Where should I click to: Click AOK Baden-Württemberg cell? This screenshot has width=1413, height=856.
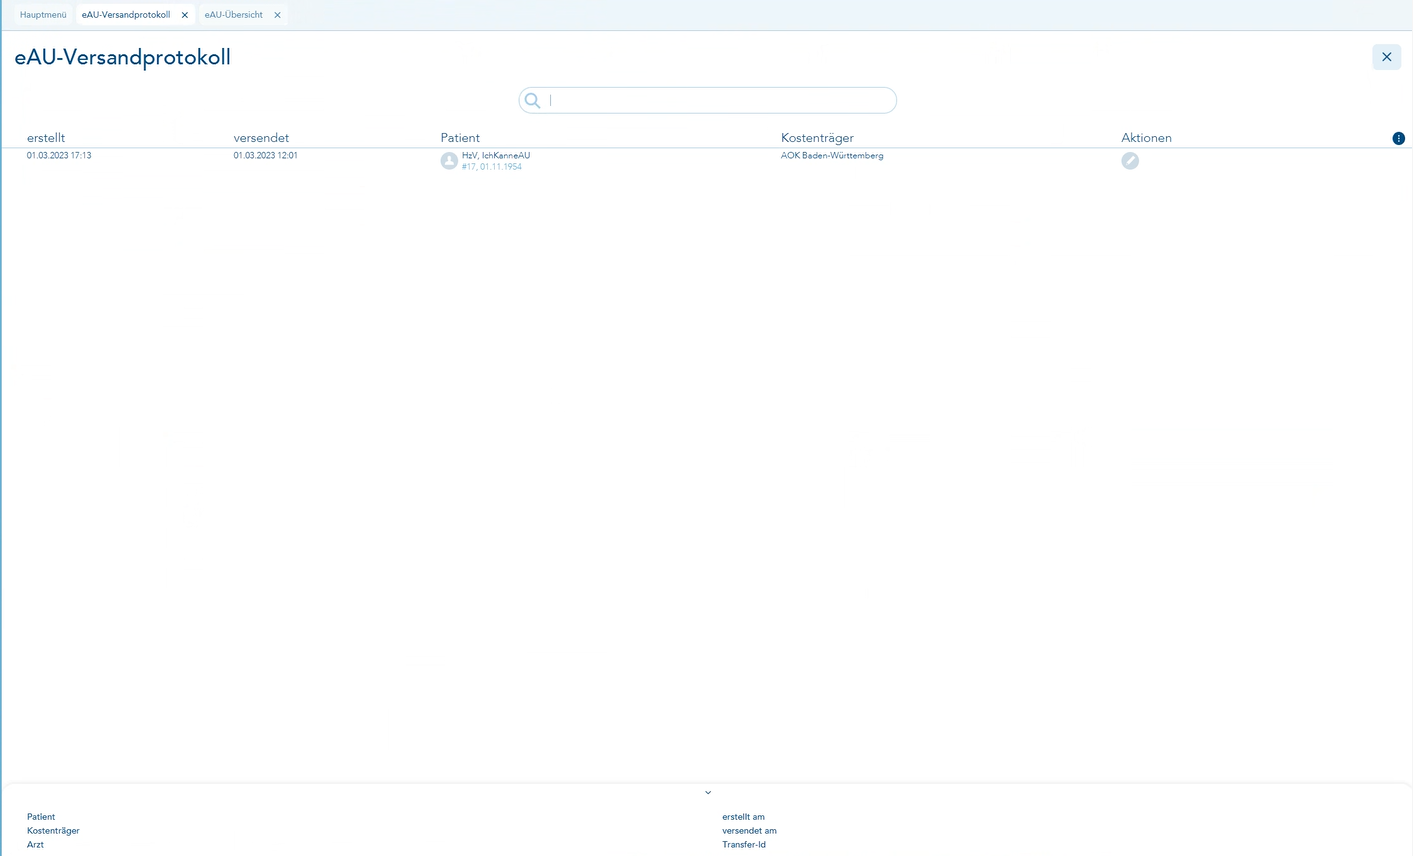point(832,156)
